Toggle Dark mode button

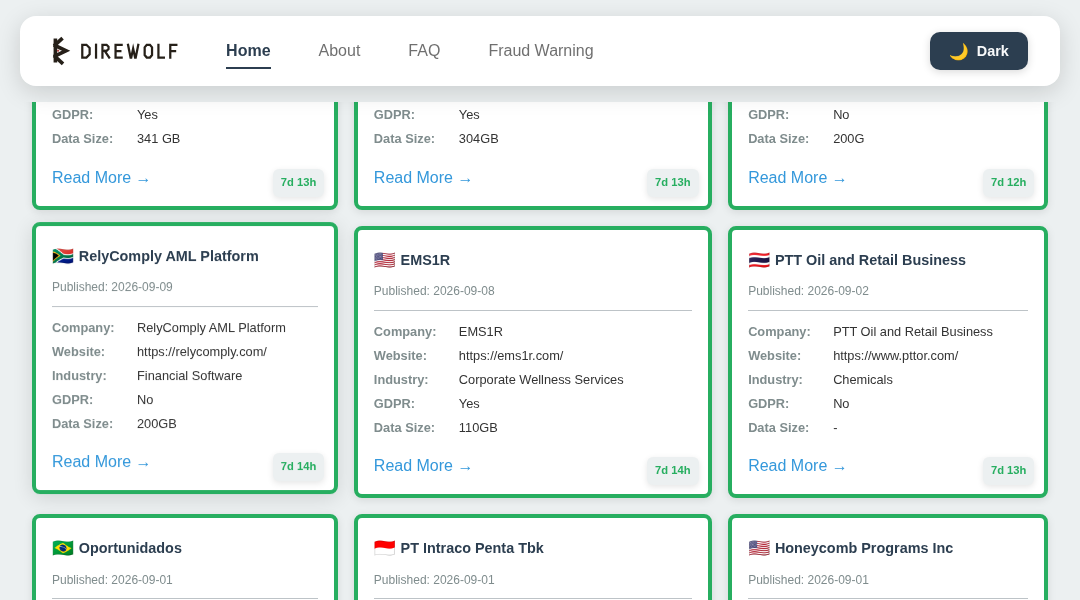[978, 51]
